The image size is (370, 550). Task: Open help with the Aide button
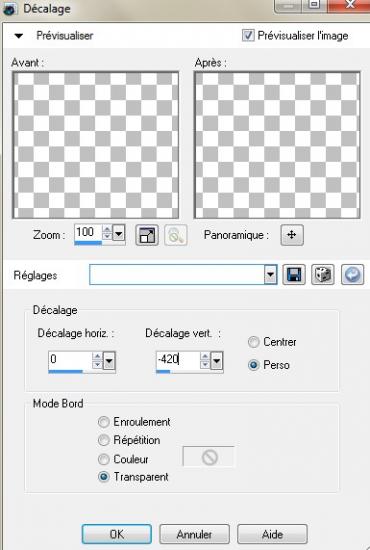272,534
